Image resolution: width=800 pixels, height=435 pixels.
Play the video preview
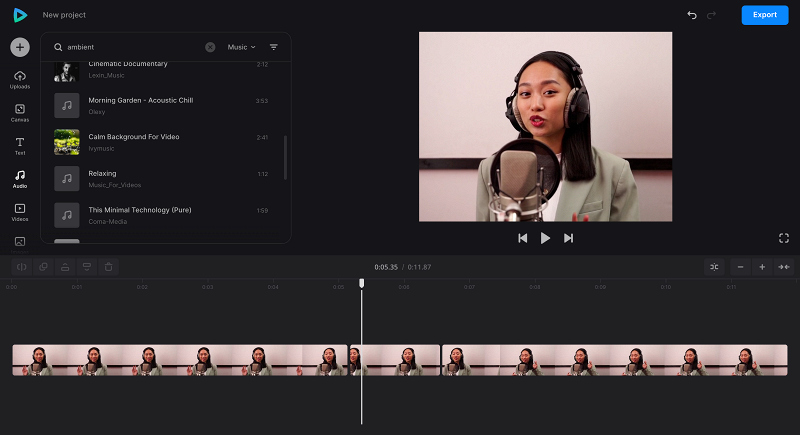[x=545, y=238]
